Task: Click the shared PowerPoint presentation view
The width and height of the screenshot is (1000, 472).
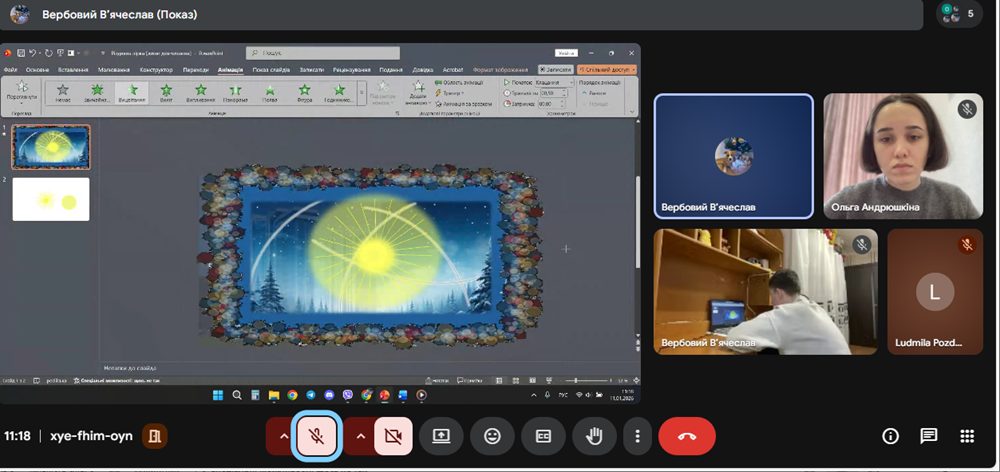Action: [320, 223]
